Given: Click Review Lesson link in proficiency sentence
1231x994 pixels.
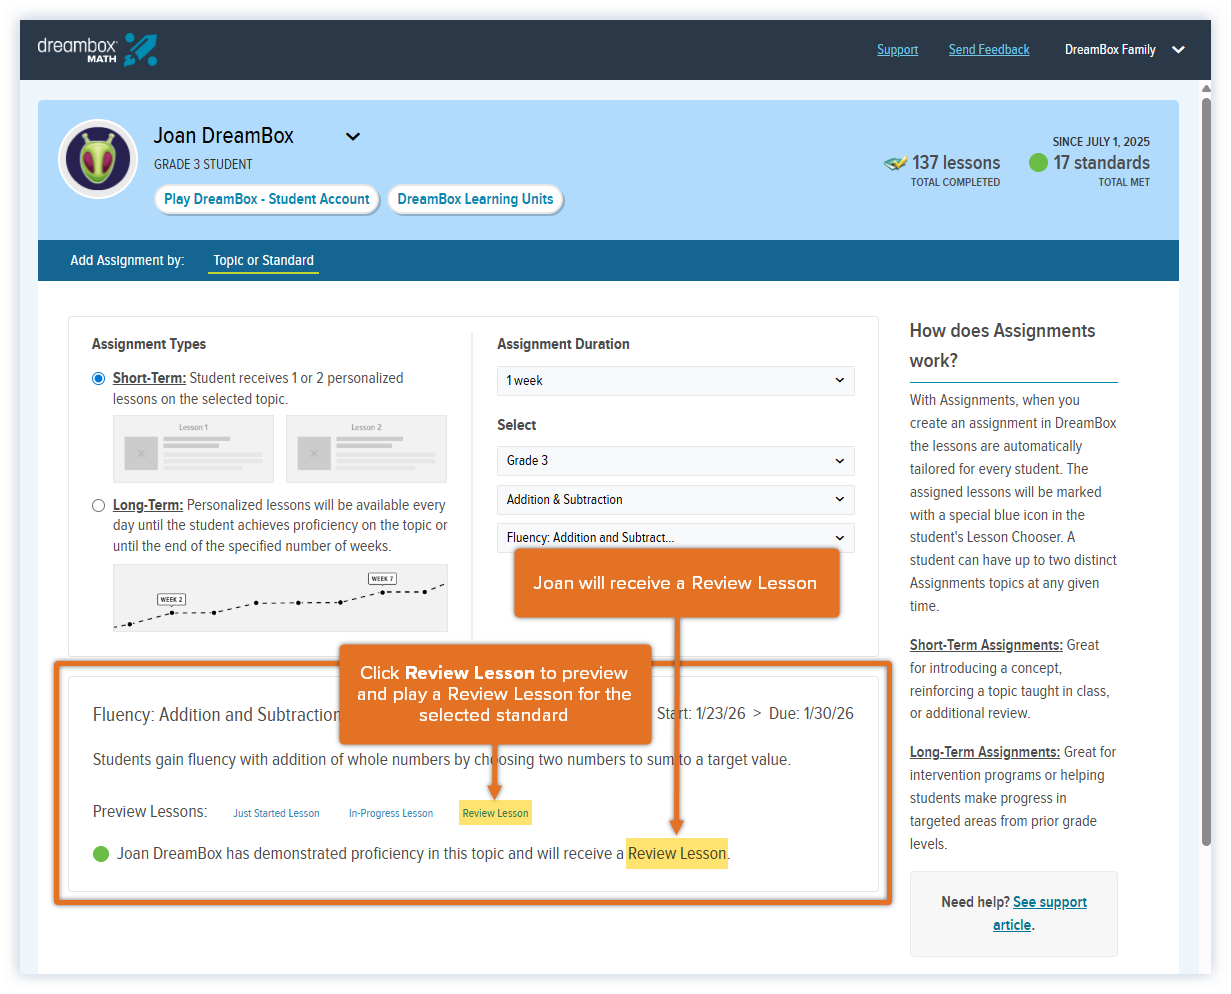Looking at the screenshot, I should coord(677,853).
